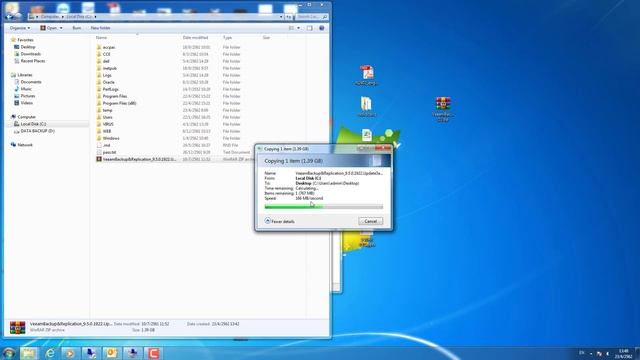
Task: Open Downloads under Favorites
Action: (31, 54)
